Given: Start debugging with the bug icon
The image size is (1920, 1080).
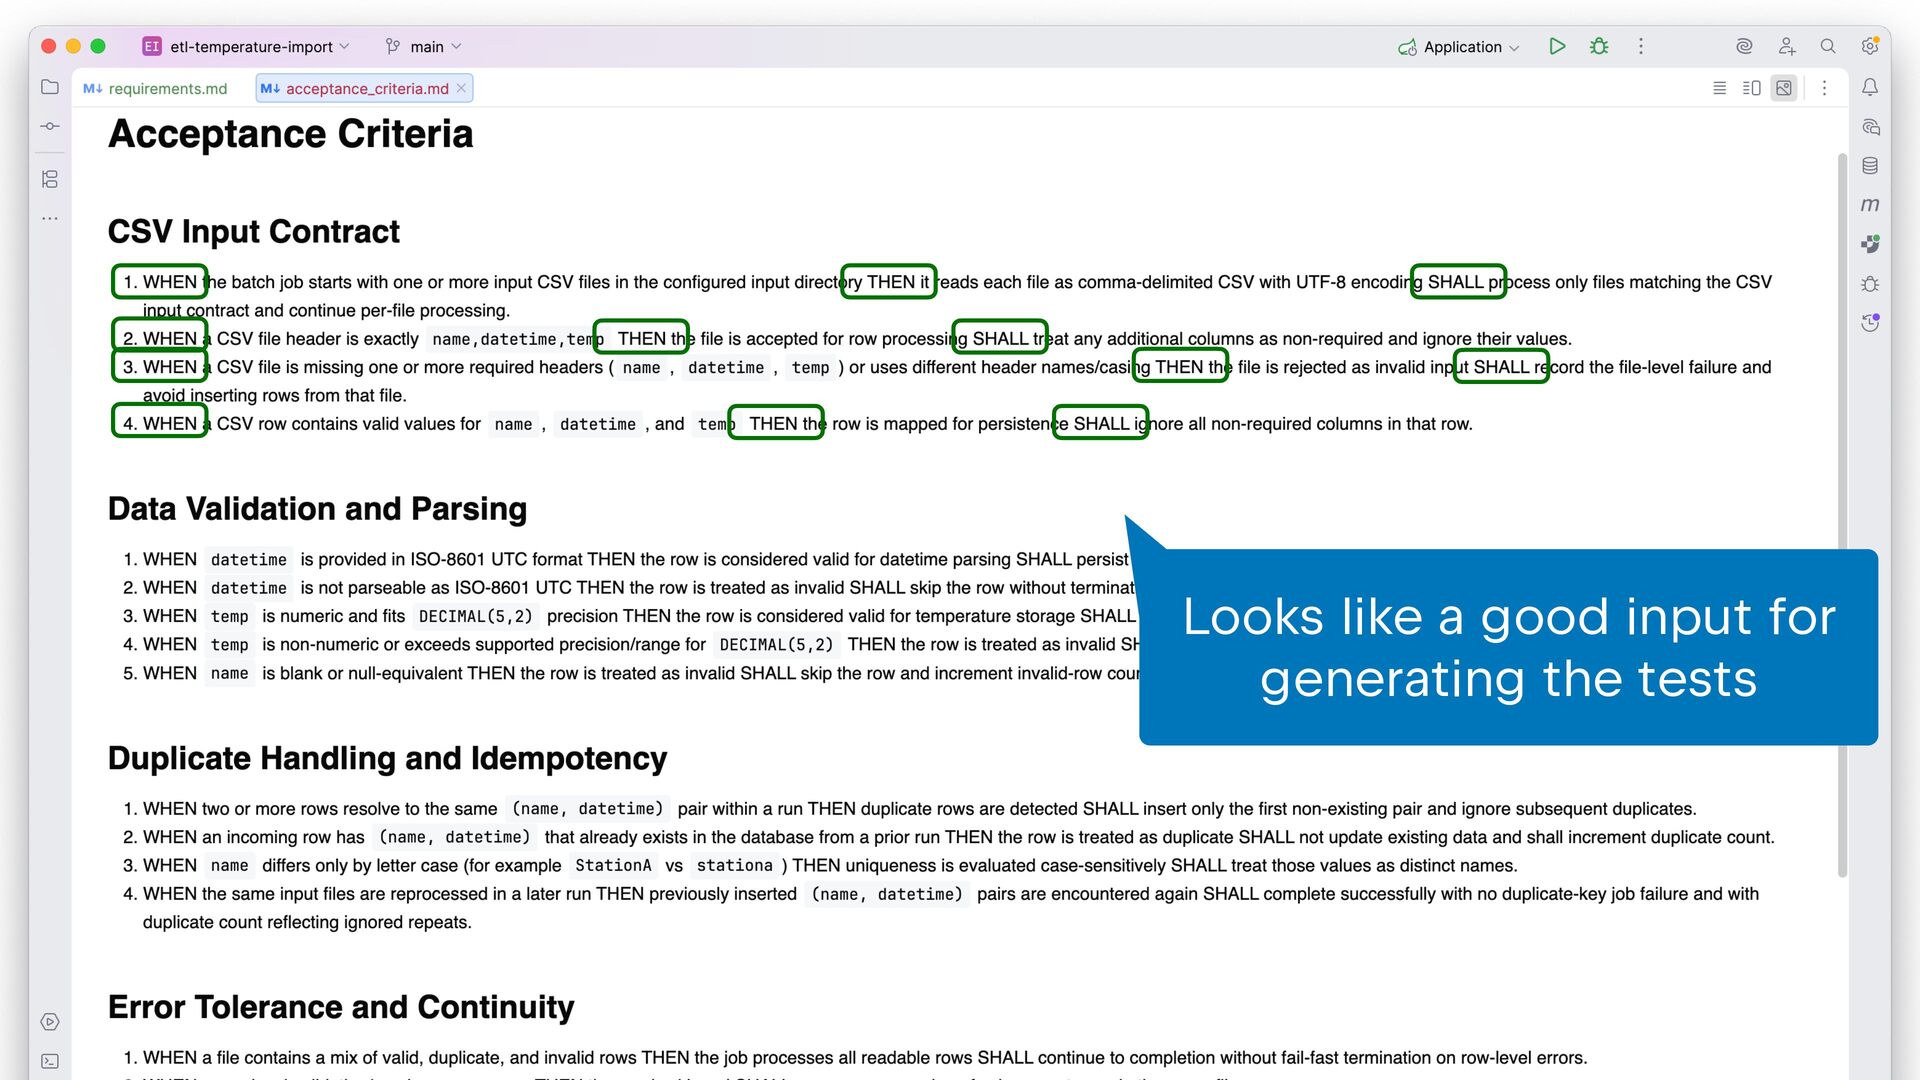Looking at the screenshot, I should 1599,46.
